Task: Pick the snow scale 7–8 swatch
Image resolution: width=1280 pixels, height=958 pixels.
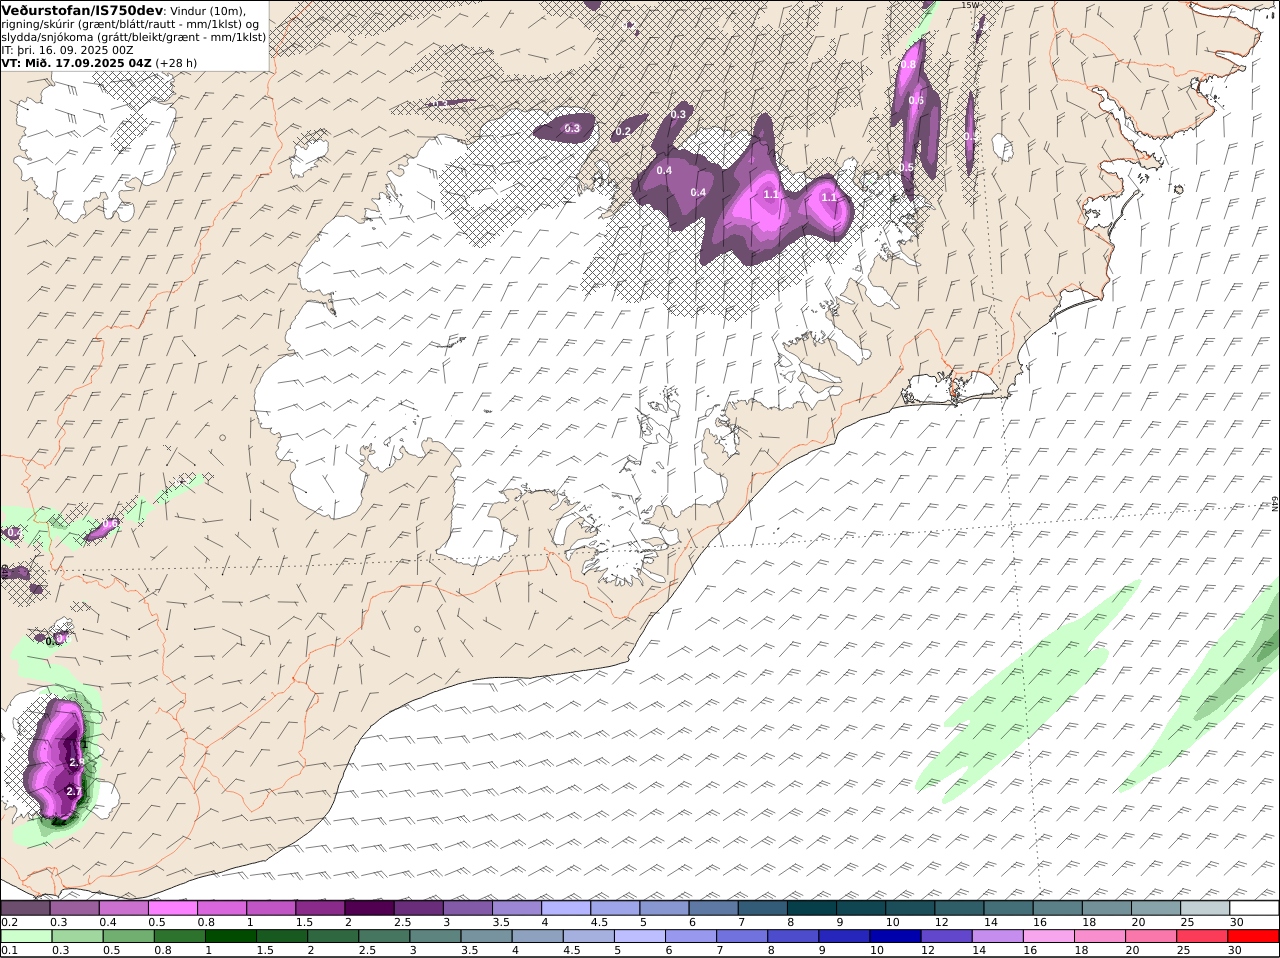Action: pyautogui.click(x=762, y=907)
